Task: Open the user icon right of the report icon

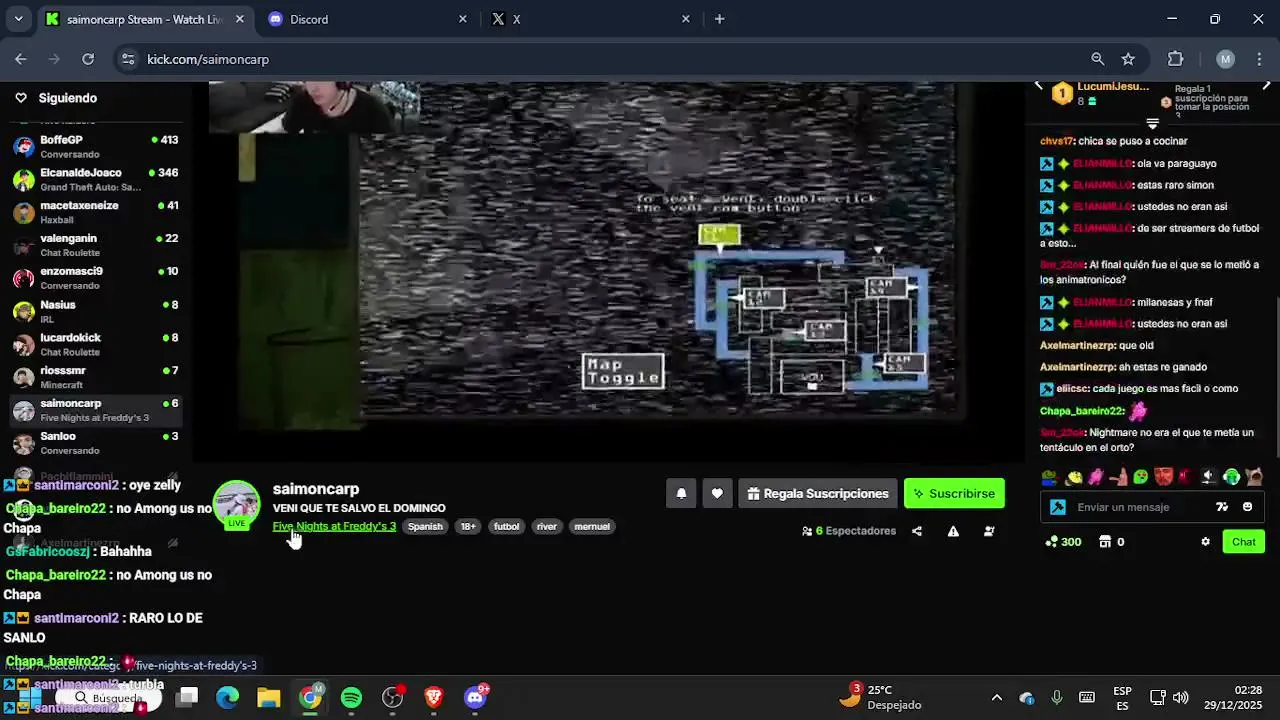Action: click(x=989, y=531)
